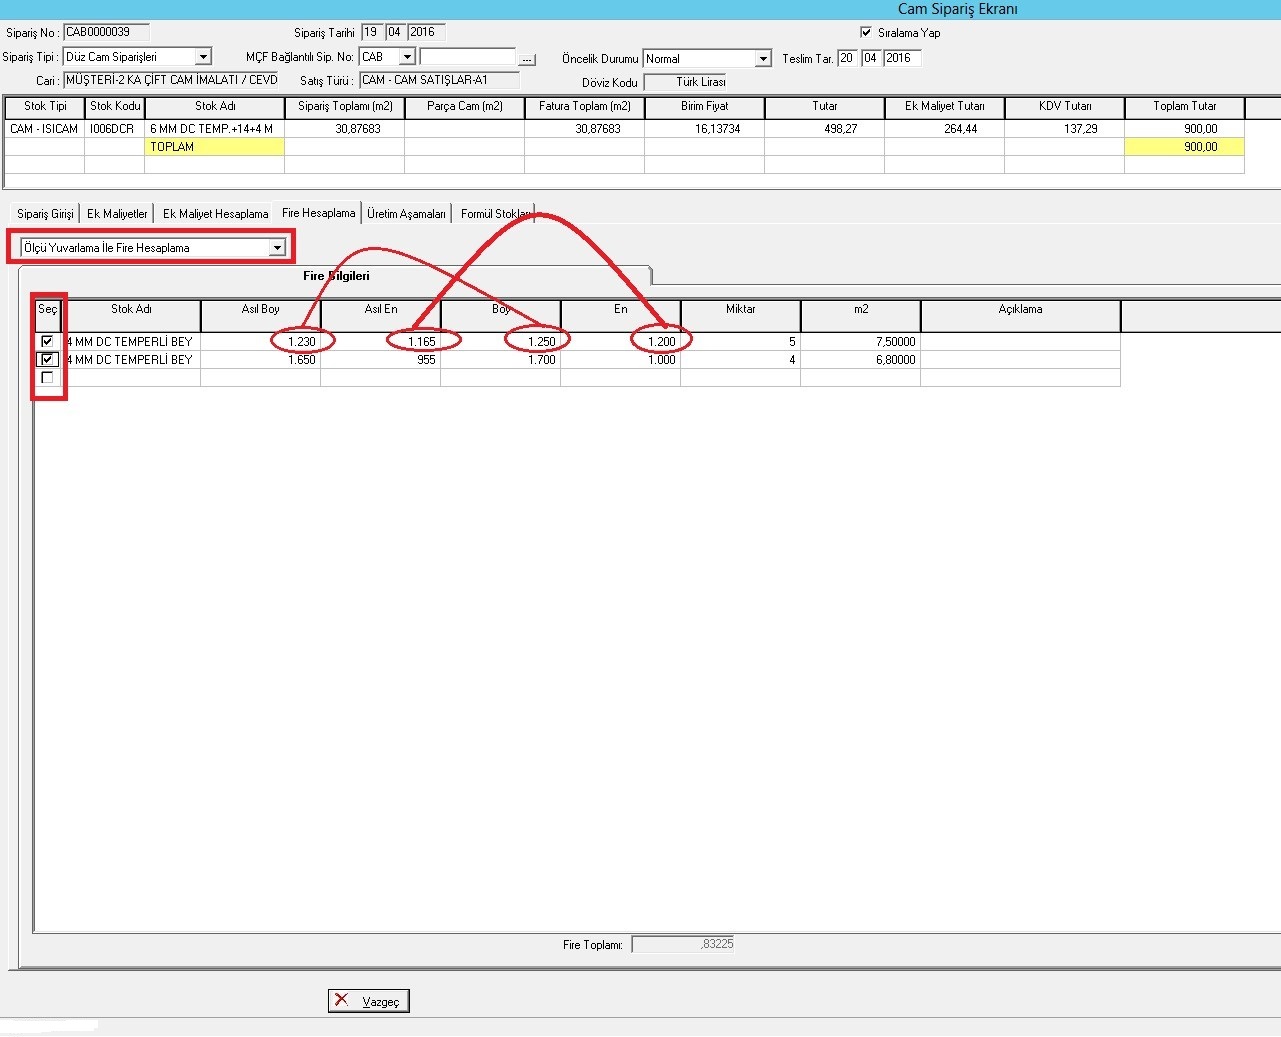Open the Formül Stokları tab
This screenshot has width=1281, height=1037.
coord(495,214)
